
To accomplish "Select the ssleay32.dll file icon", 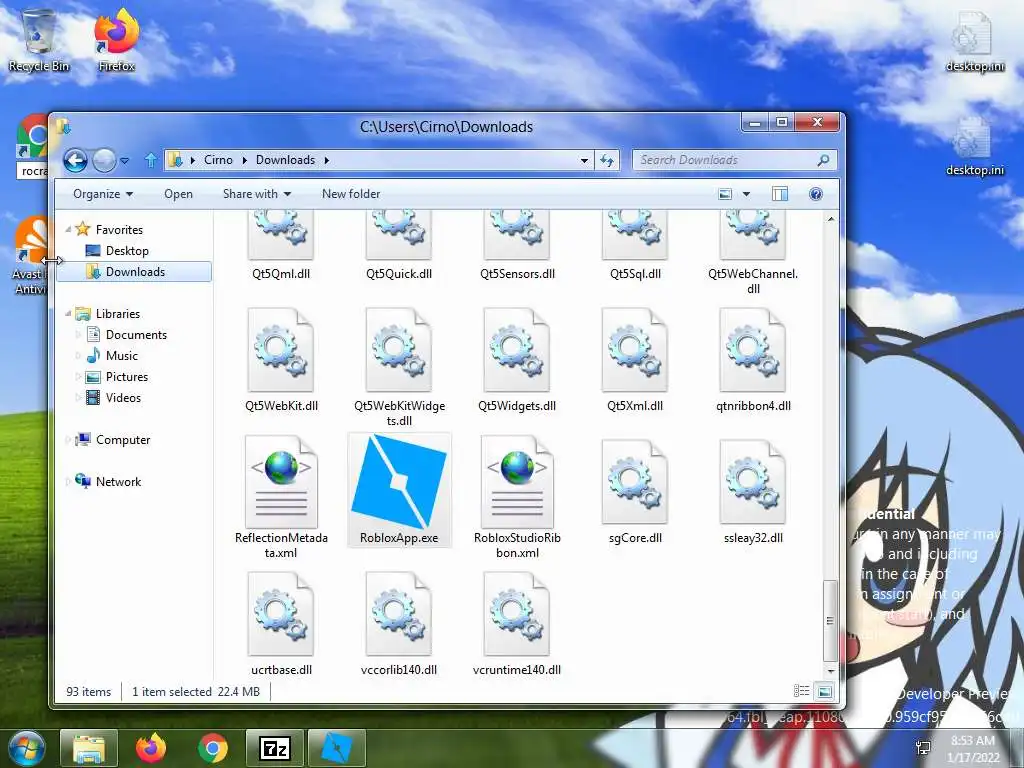I will [x=752, y=482].
